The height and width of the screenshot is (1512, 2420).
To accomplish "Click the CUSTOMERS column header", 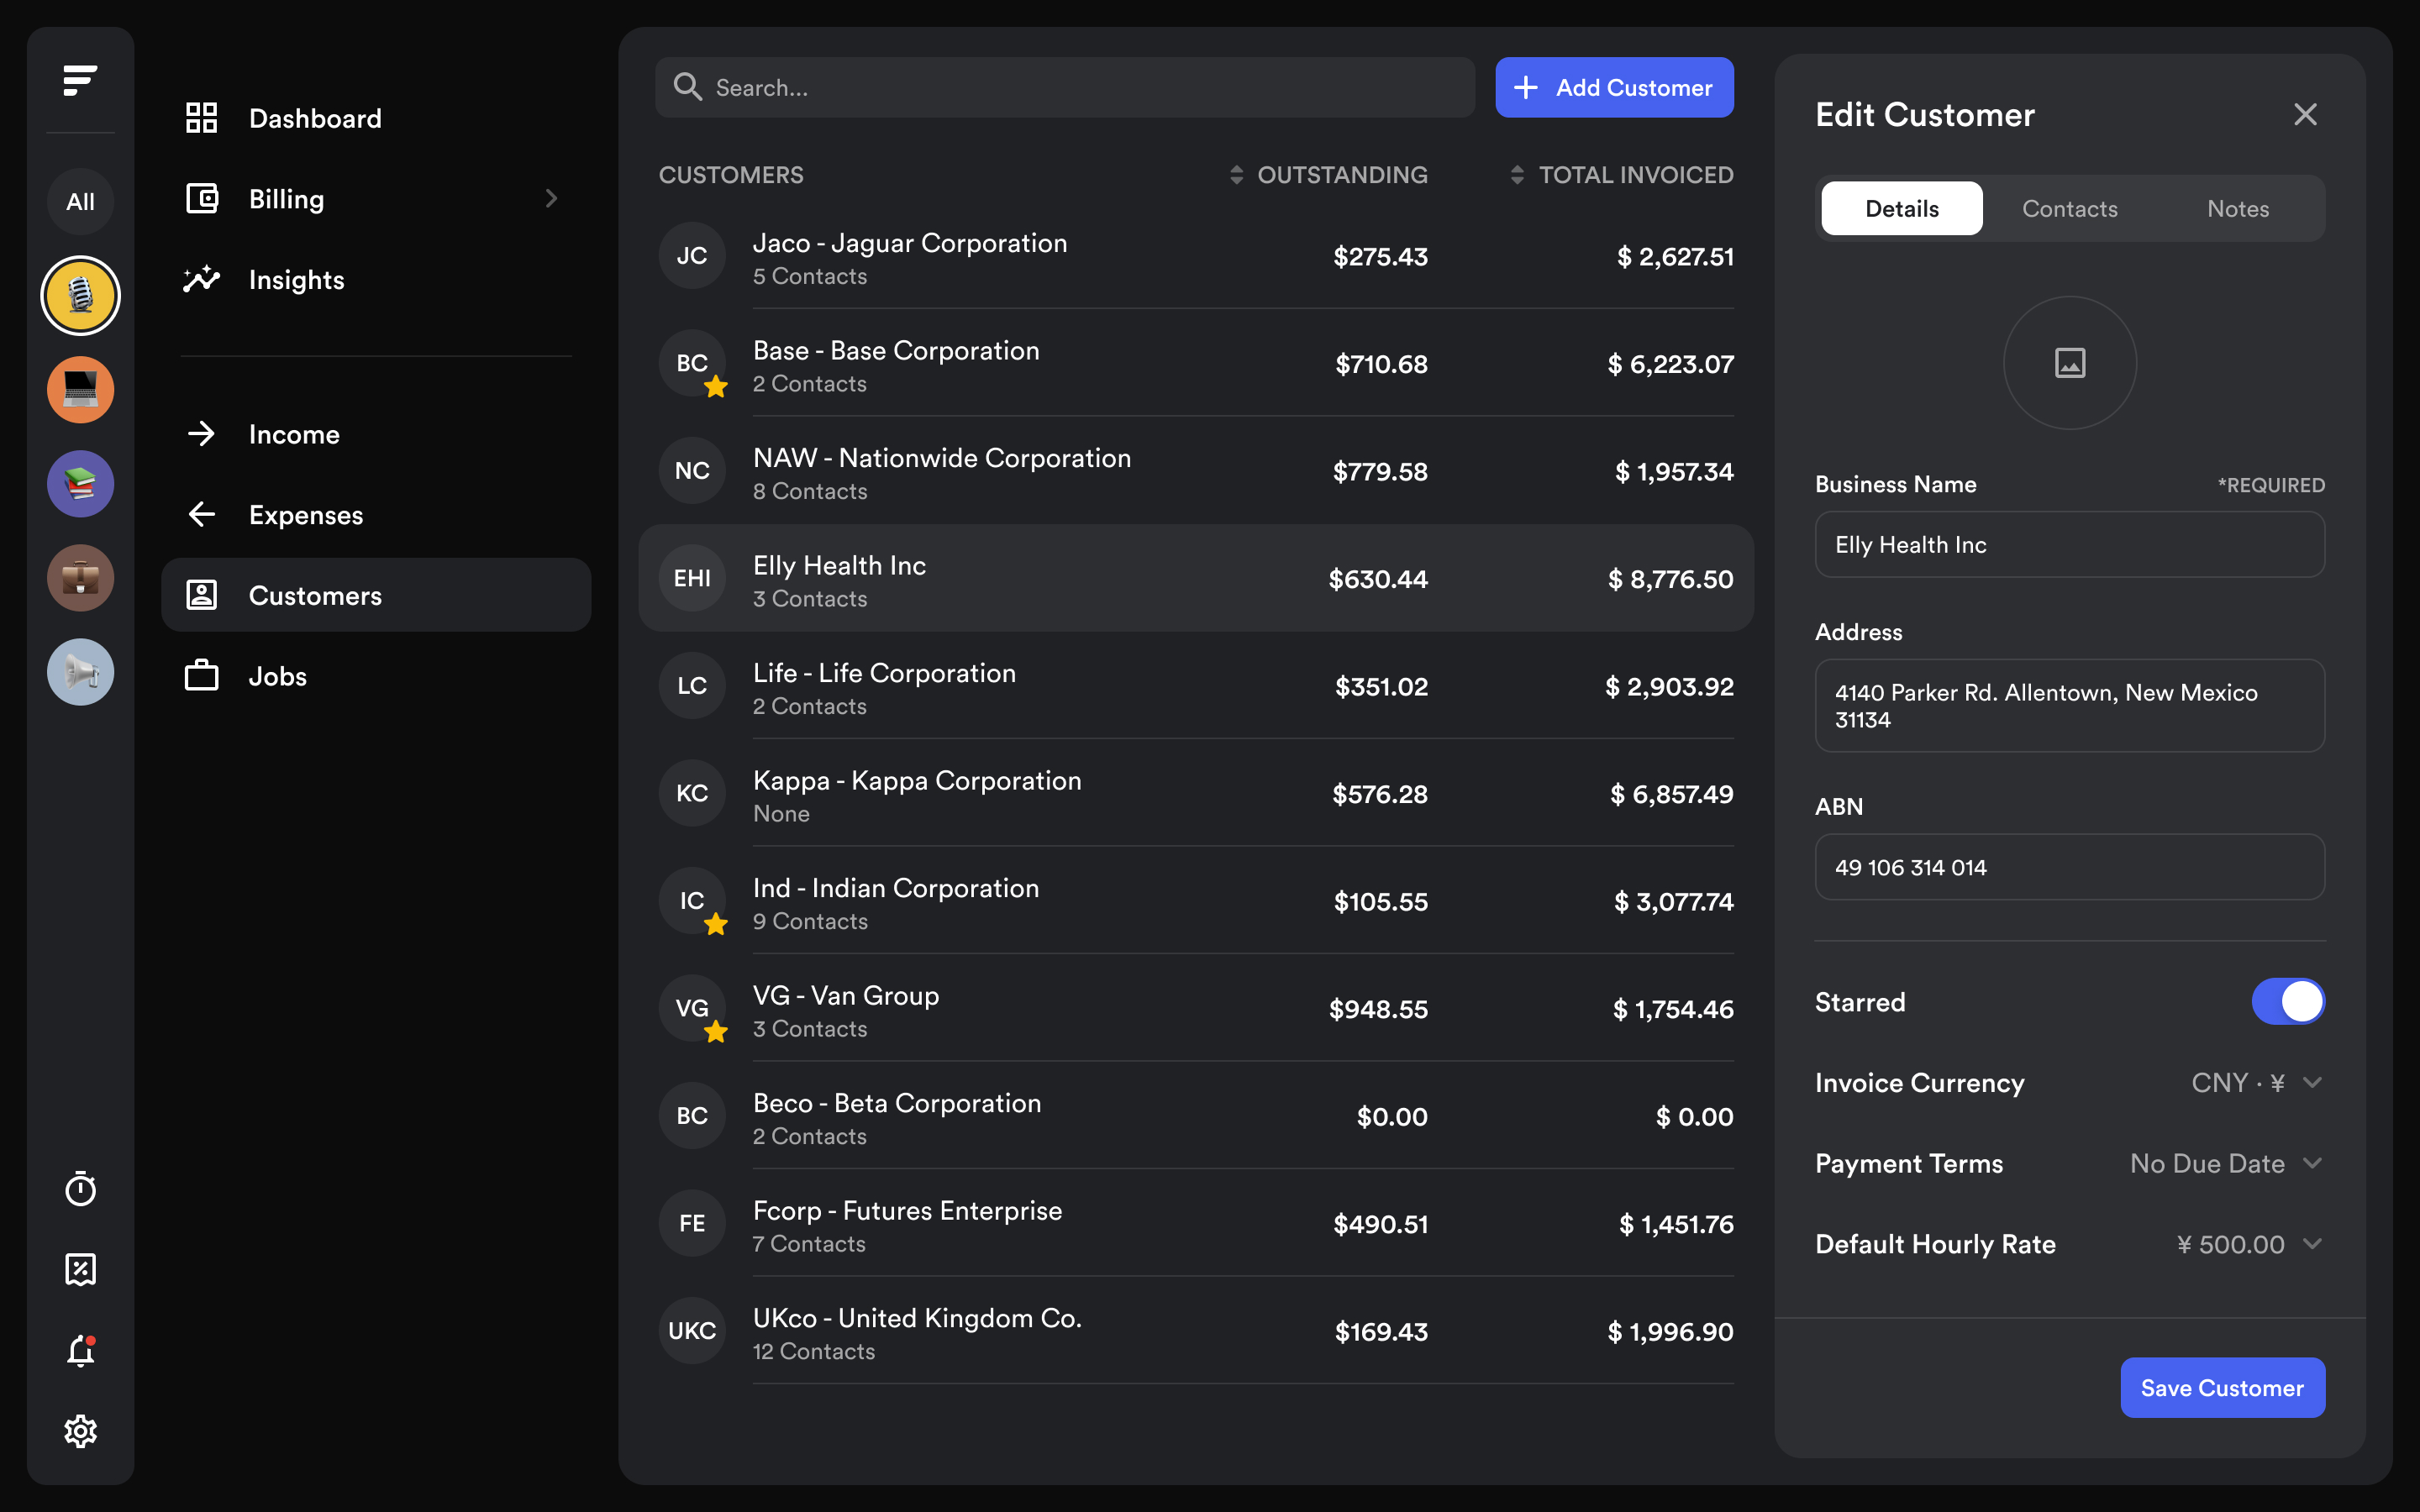I will click(x=731, y=175).
